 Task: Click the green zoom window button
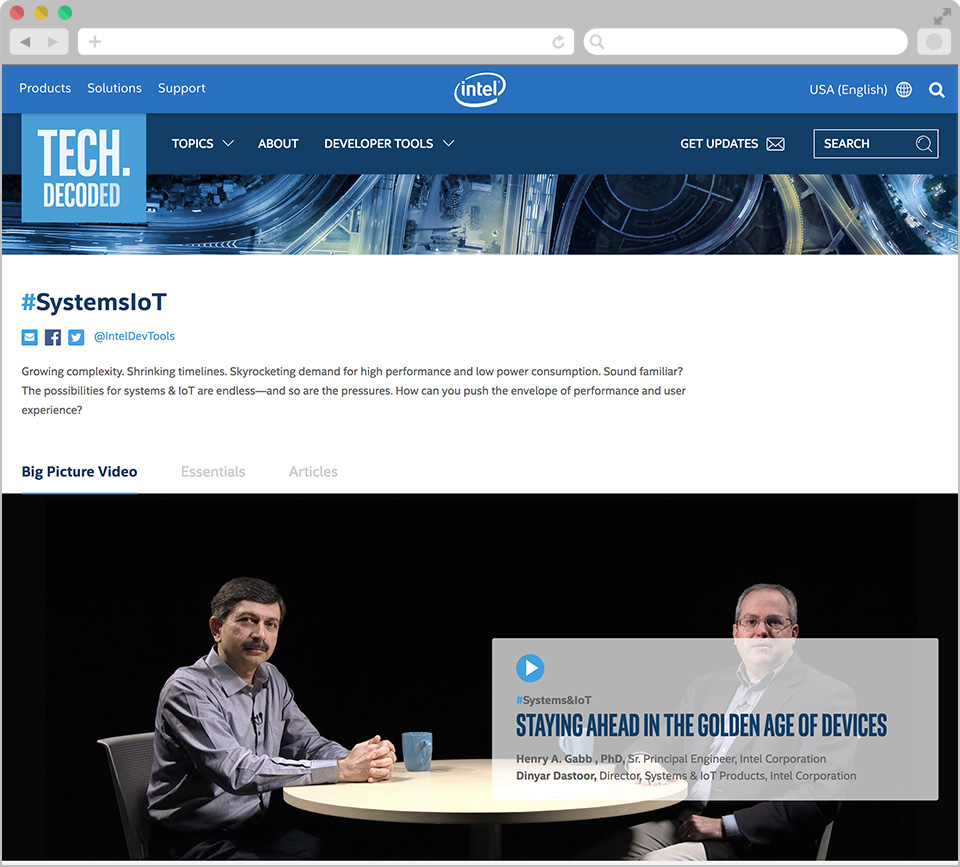coord(64,12)
